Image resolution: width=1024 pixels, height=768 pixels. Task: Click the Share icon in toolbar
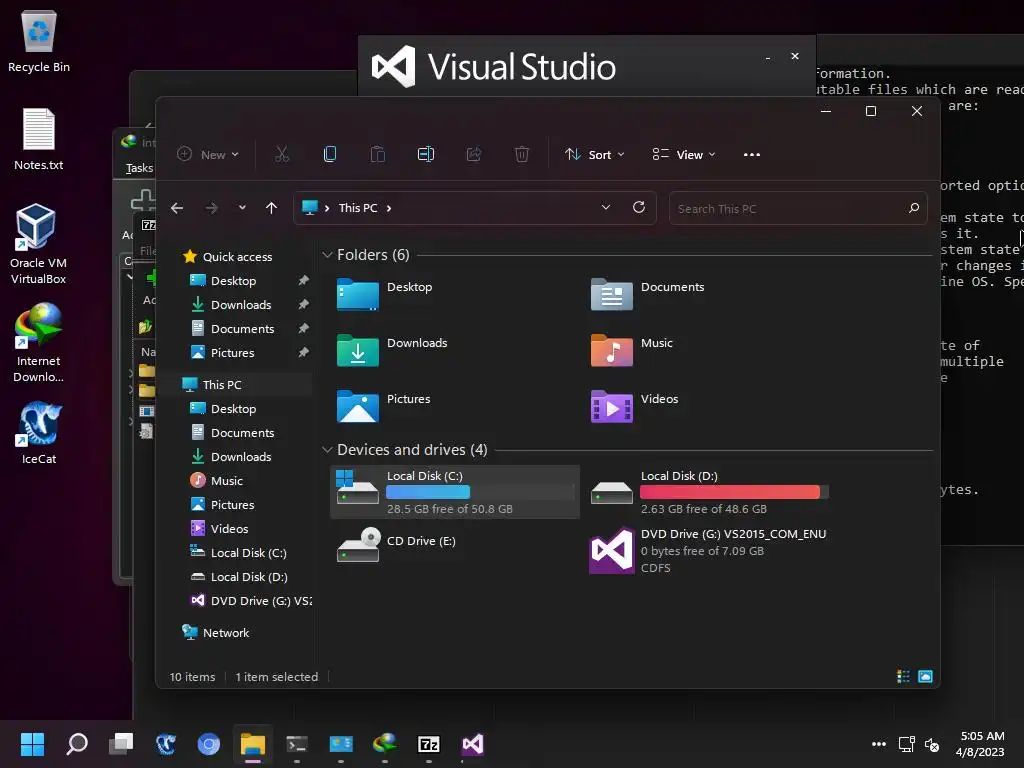(x=473, y=154)
